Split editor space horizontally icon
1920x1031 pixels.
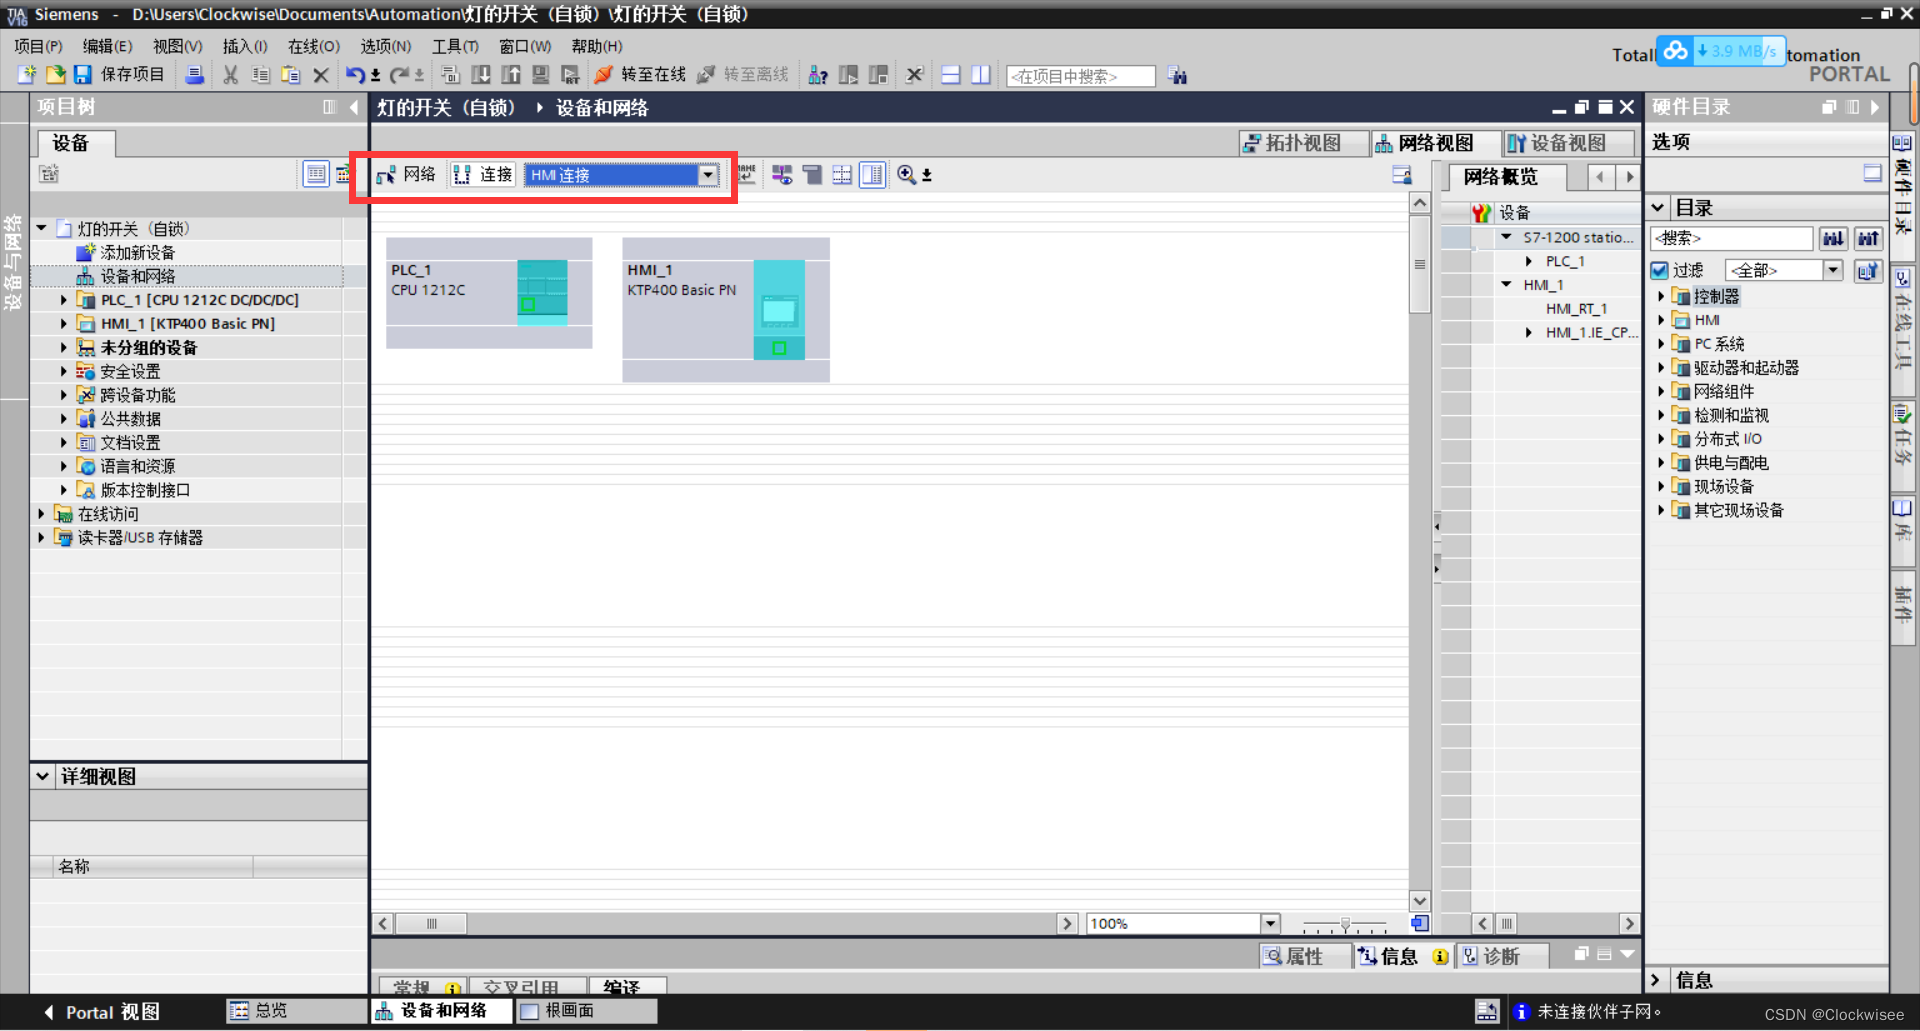(x=951, y=75)
